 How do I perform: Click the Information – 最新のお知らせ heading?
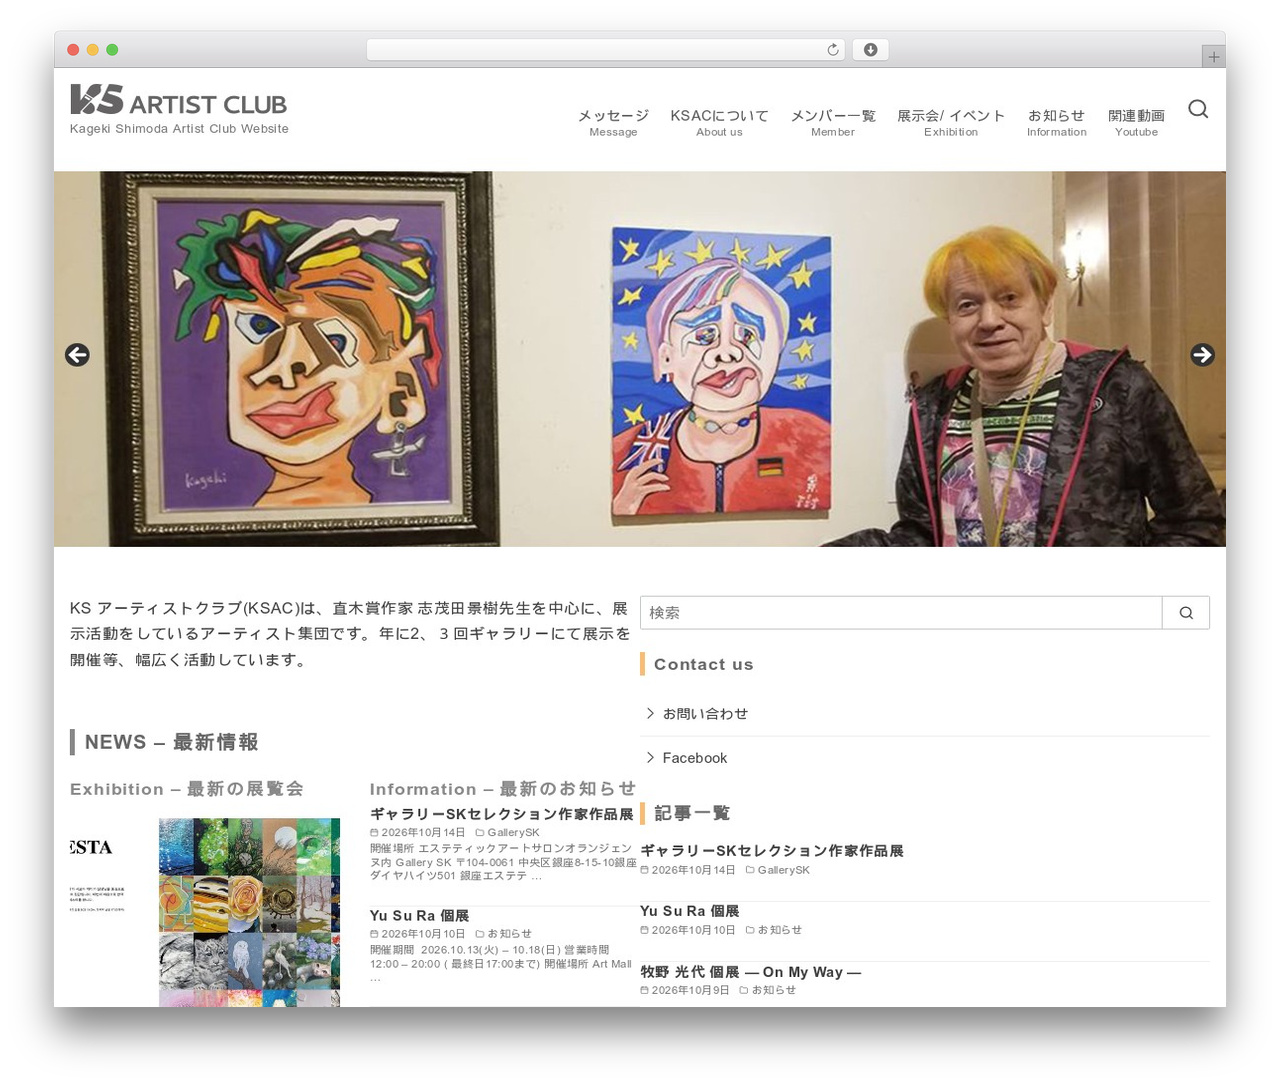click(503, 789)
